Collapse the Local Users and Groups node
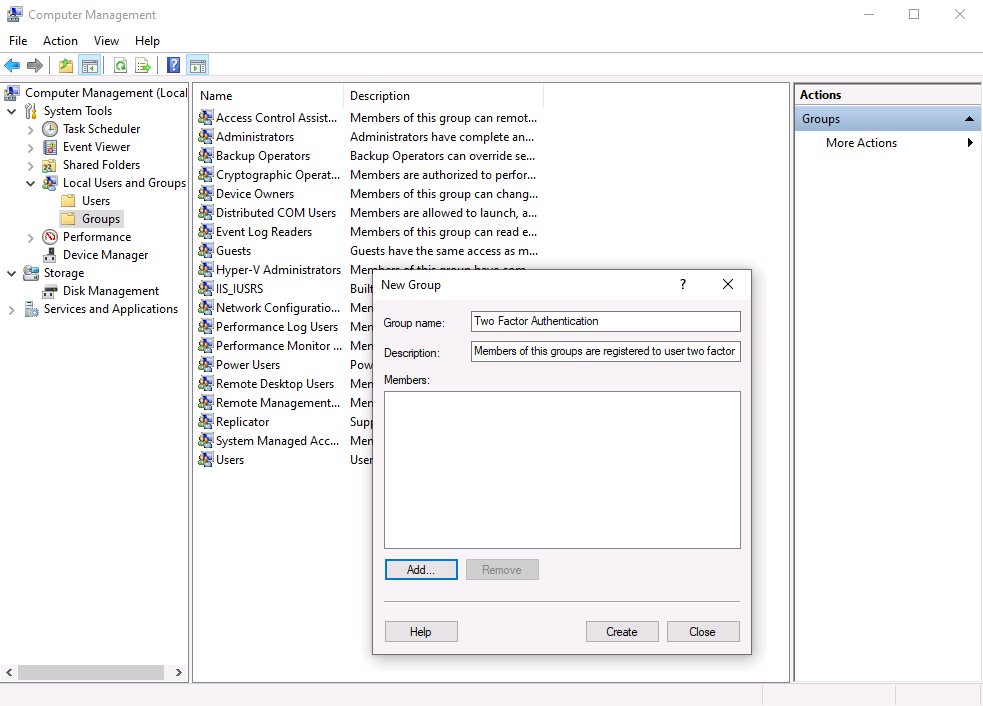Screen dimensions: 983x706 (x=29, y=183)
